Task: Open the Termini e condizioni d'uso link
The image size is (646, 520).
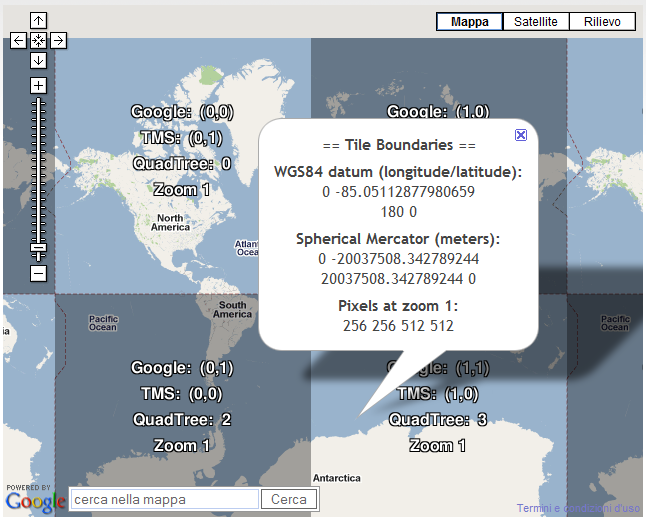Action: (578, 508)
